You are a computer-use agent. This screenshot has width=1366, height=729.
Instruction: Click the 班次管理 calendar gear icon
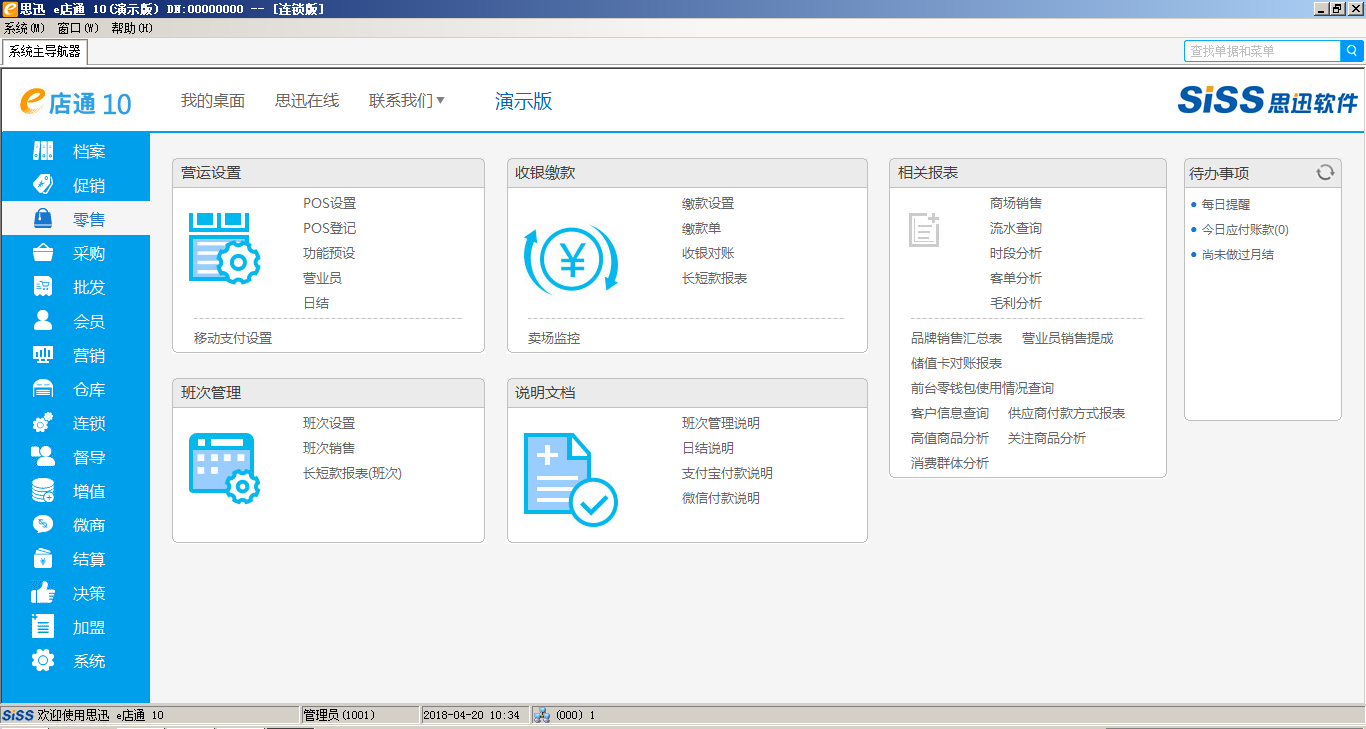coord(225,467)
